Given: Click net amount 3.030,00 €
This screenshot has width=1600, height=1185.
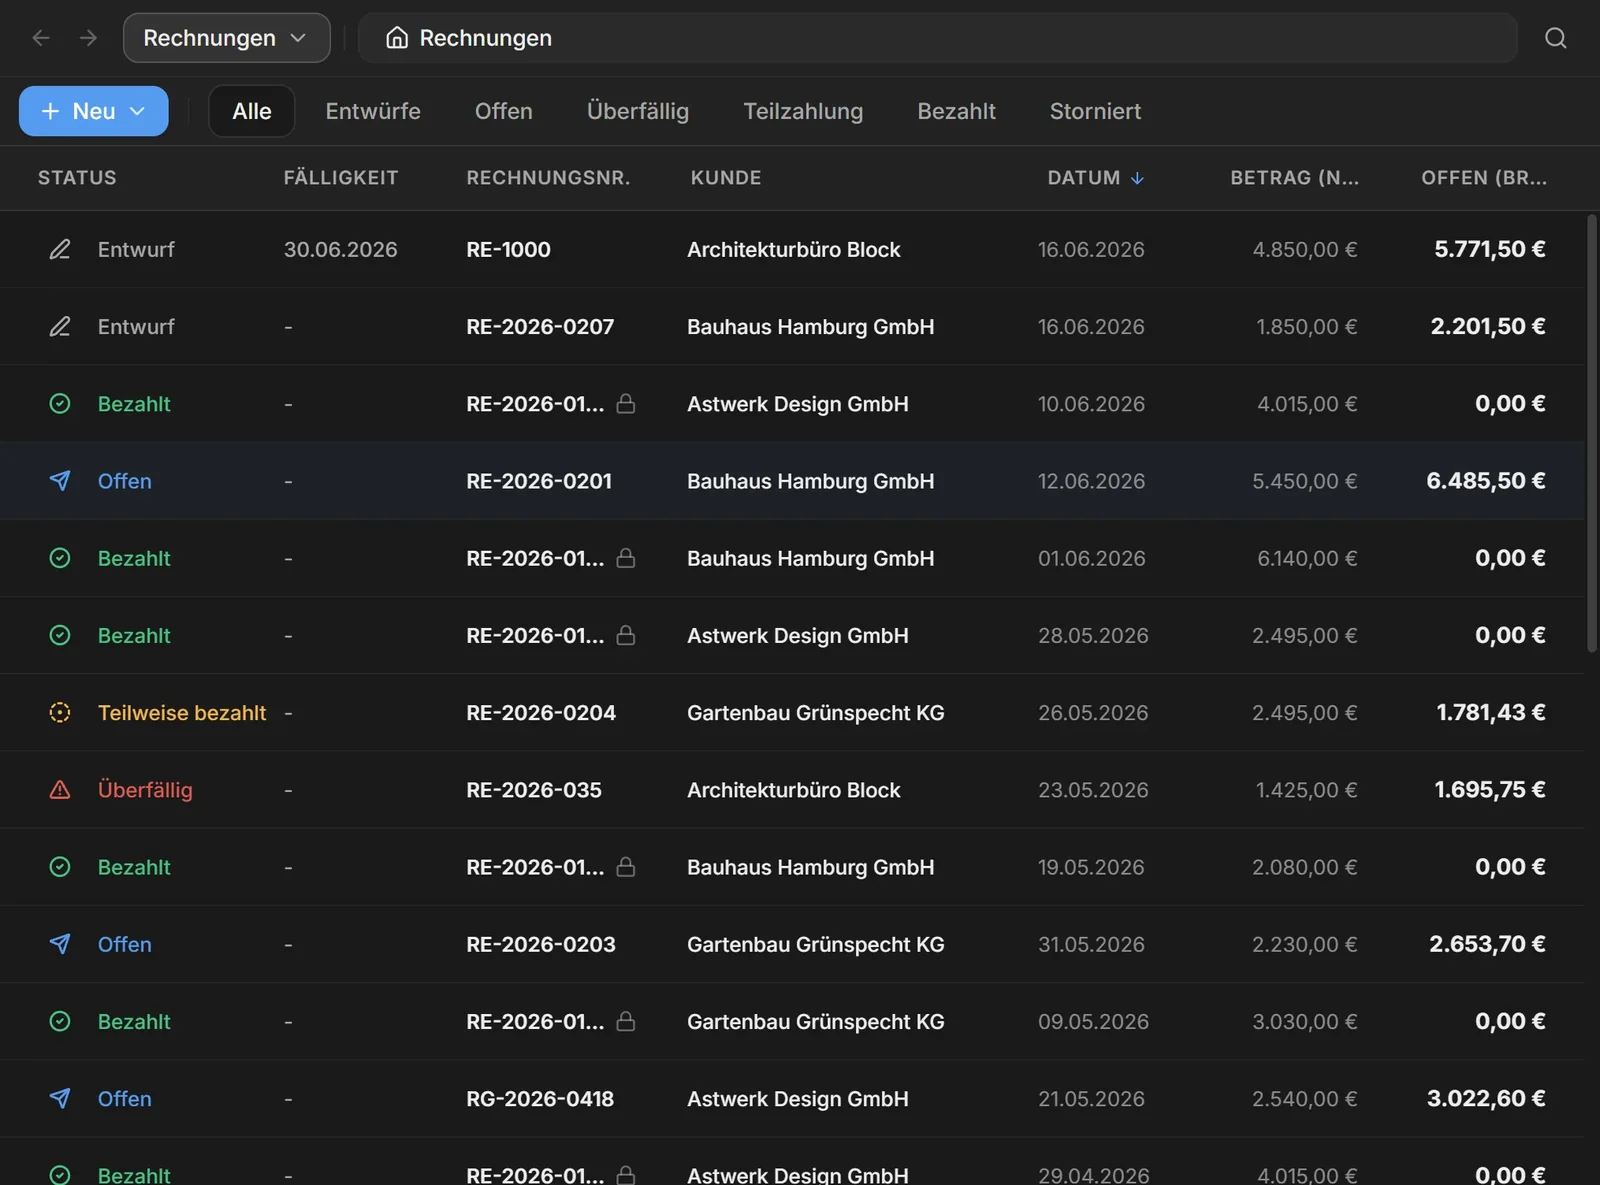Looking at the screenshot, I should tap(1305, 1021).
